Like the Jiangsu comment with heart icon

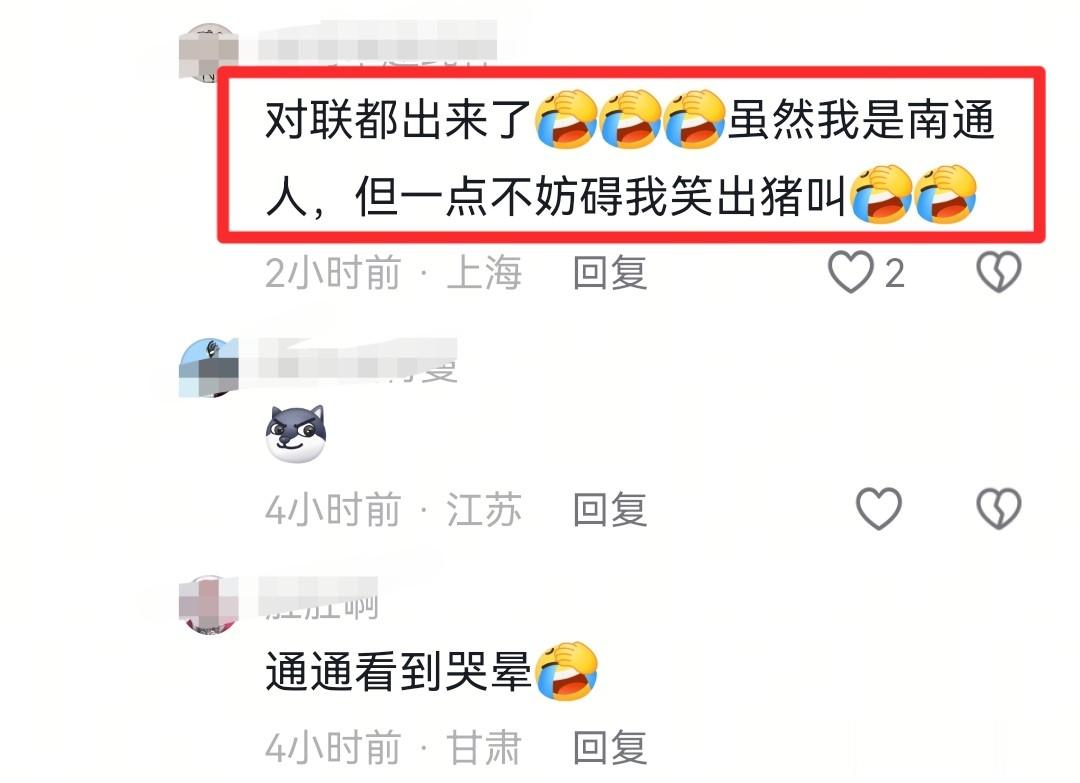879,509
